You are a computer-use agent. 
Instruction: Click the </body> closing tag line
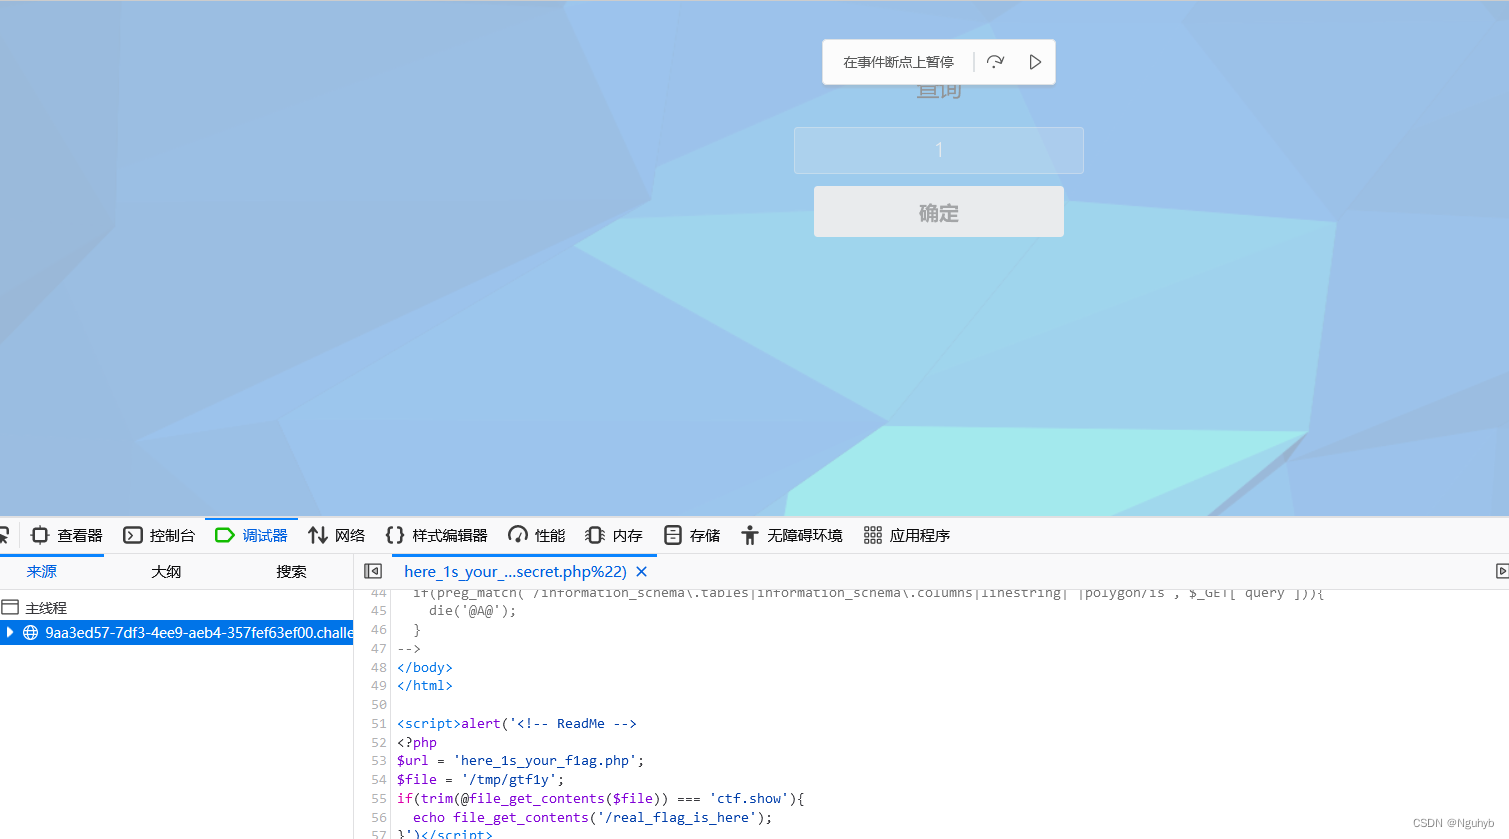[x=425, y=668]
